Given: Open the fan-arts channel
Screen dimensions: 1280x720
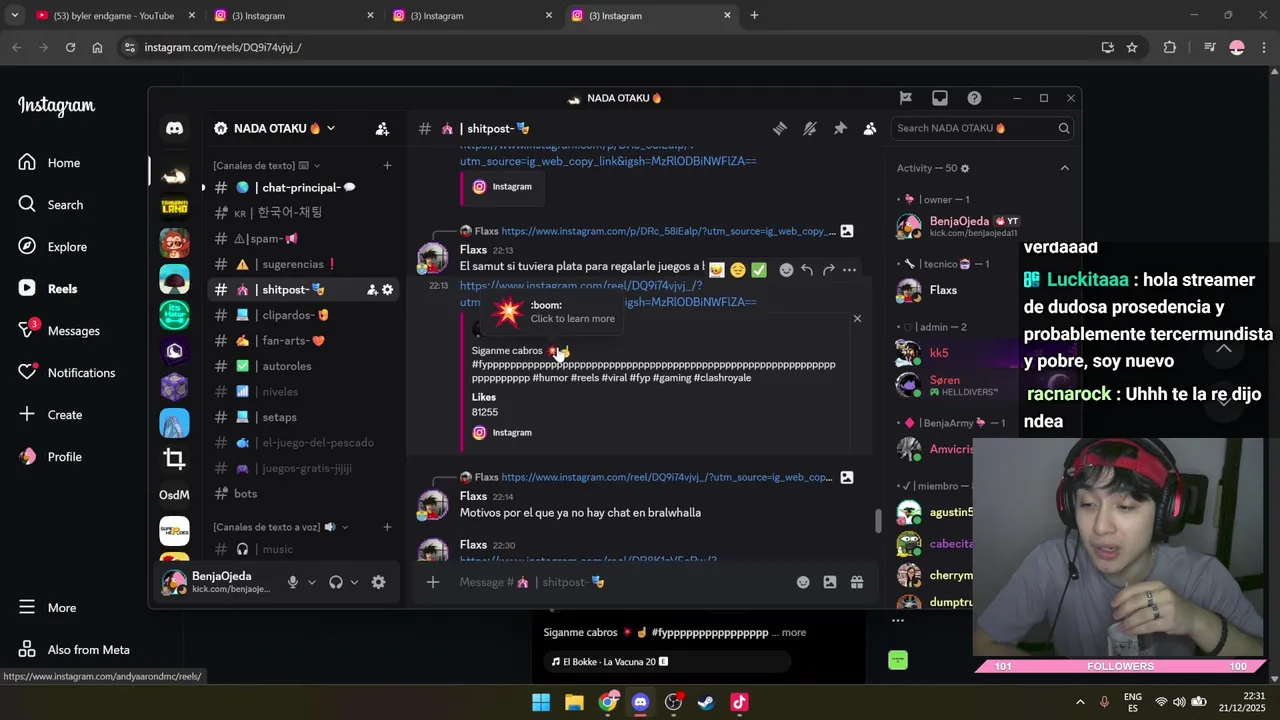Looking at the screenshot, I should tap(304, 341).
